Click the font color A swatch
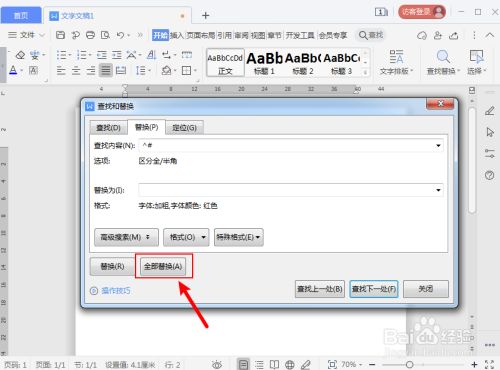The height and width of the screenshot is (370, 500). (13, 70)
